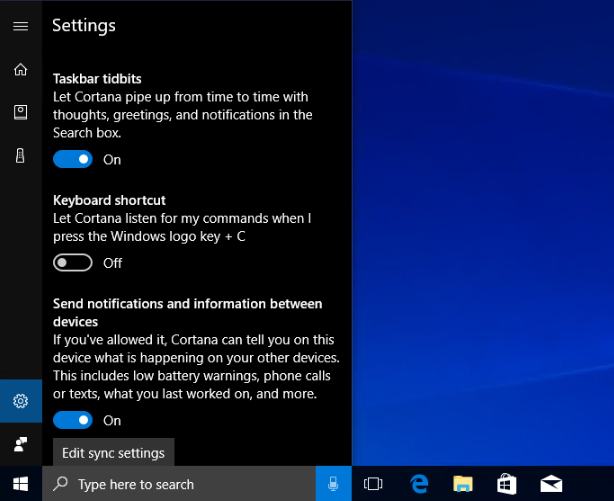Click the Edit sync settings button
Screen dimensions: 614x501
click(x=114, y=452)
